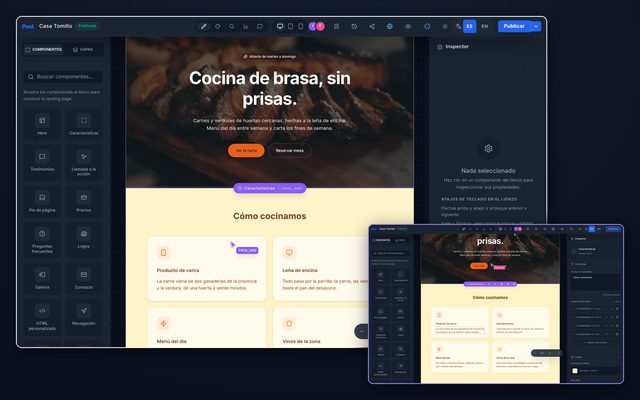Click the sun theme toggle icon
Viewport: 640px width, 400px height.
click(444, 27)
